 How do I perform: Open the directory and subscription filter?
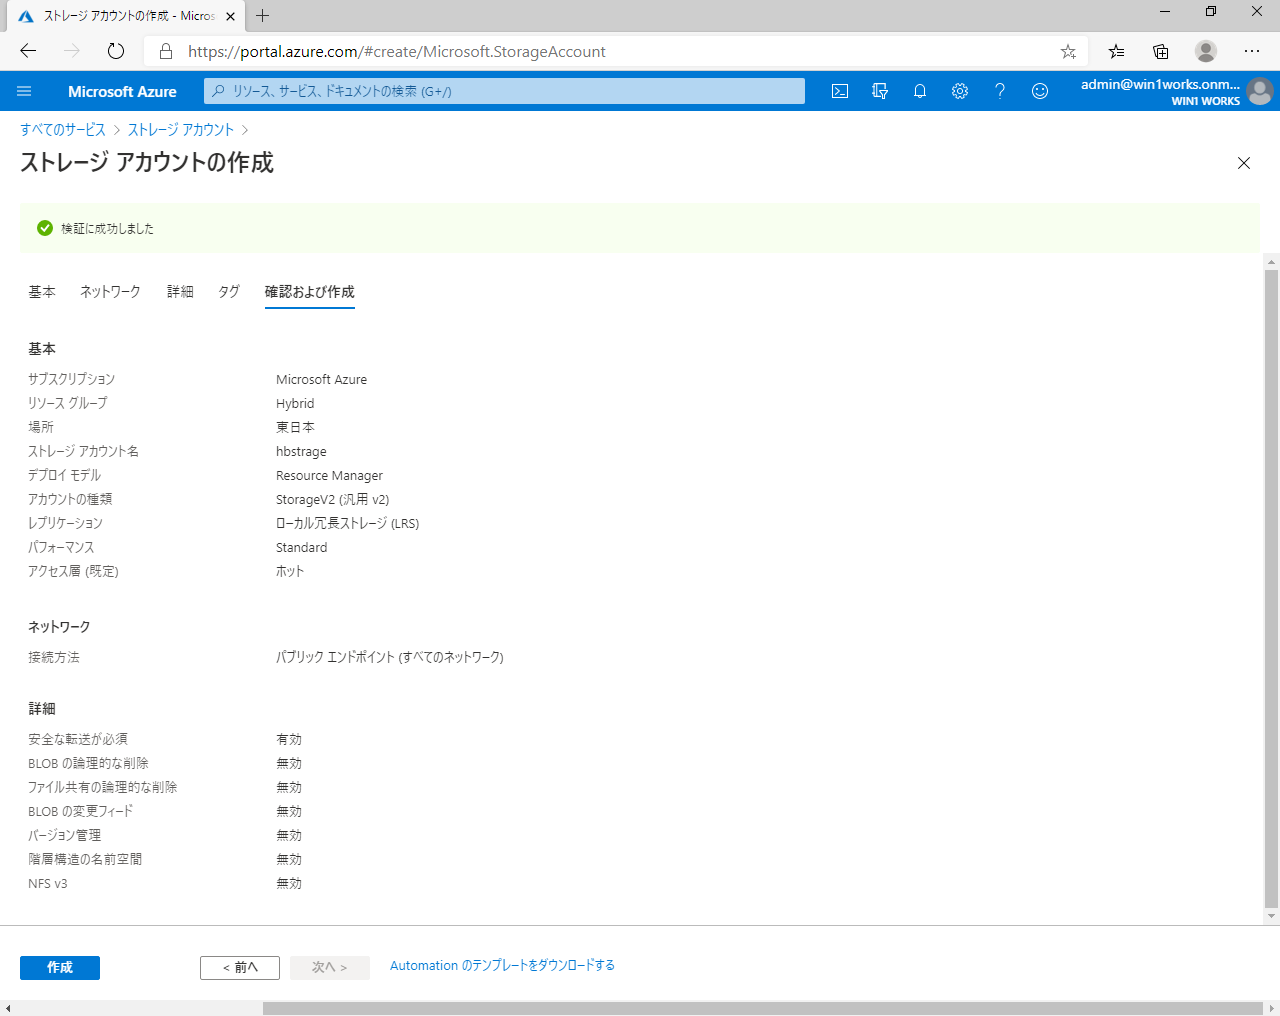coord(880,91)
